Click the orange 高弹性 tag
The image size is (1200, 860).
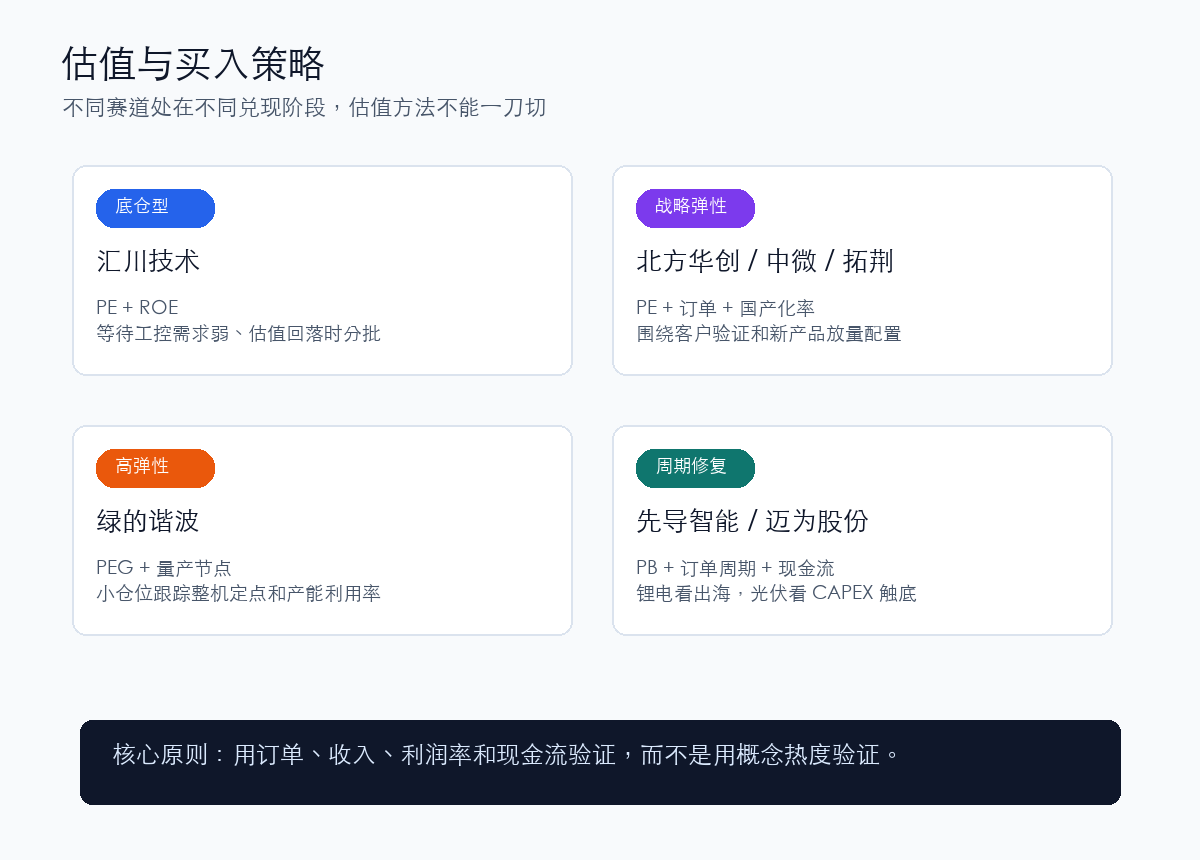155,468
